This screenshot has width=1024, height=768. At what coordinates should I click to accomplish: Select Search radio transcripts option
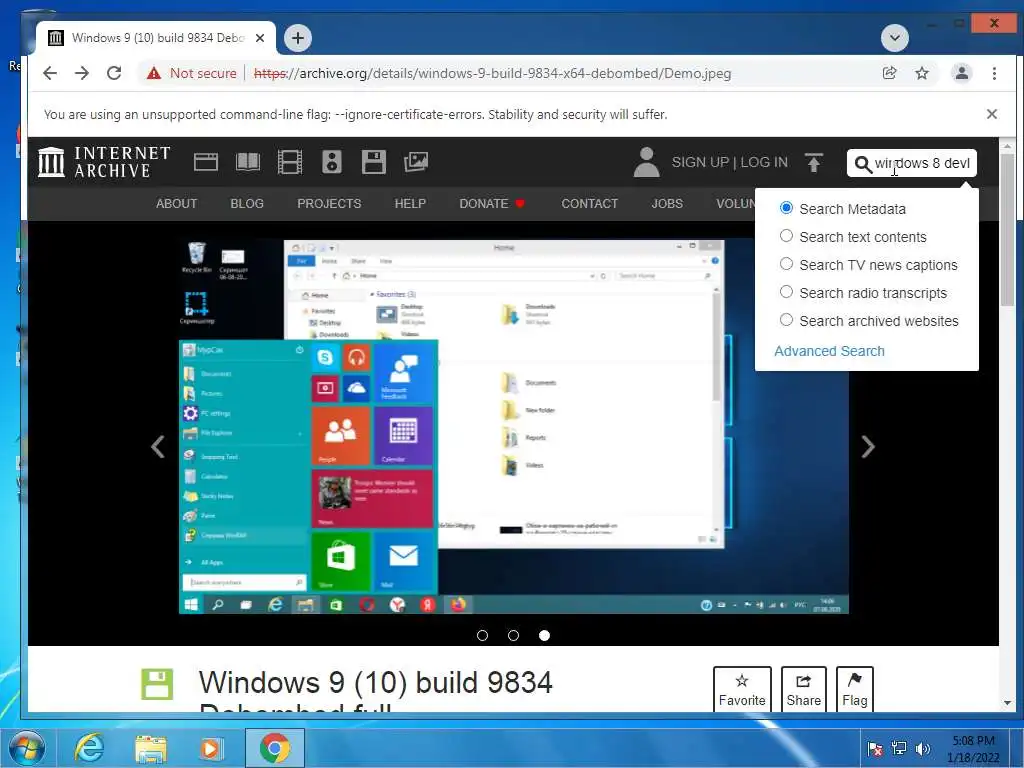click(x=786, y=292)
